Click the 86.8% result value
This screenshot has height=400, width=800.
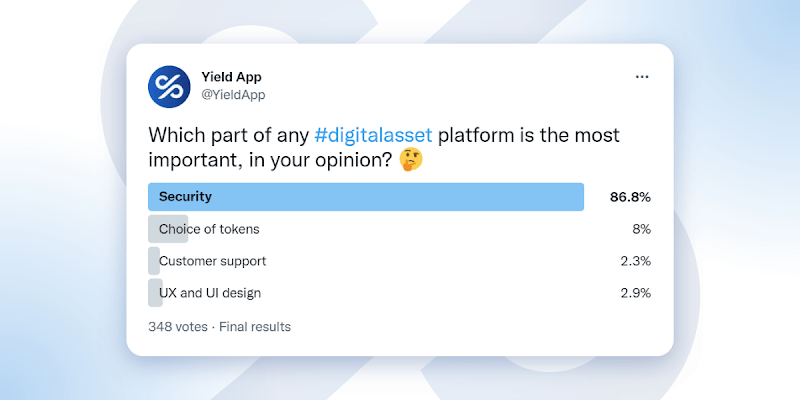click(x=630, y=197)
